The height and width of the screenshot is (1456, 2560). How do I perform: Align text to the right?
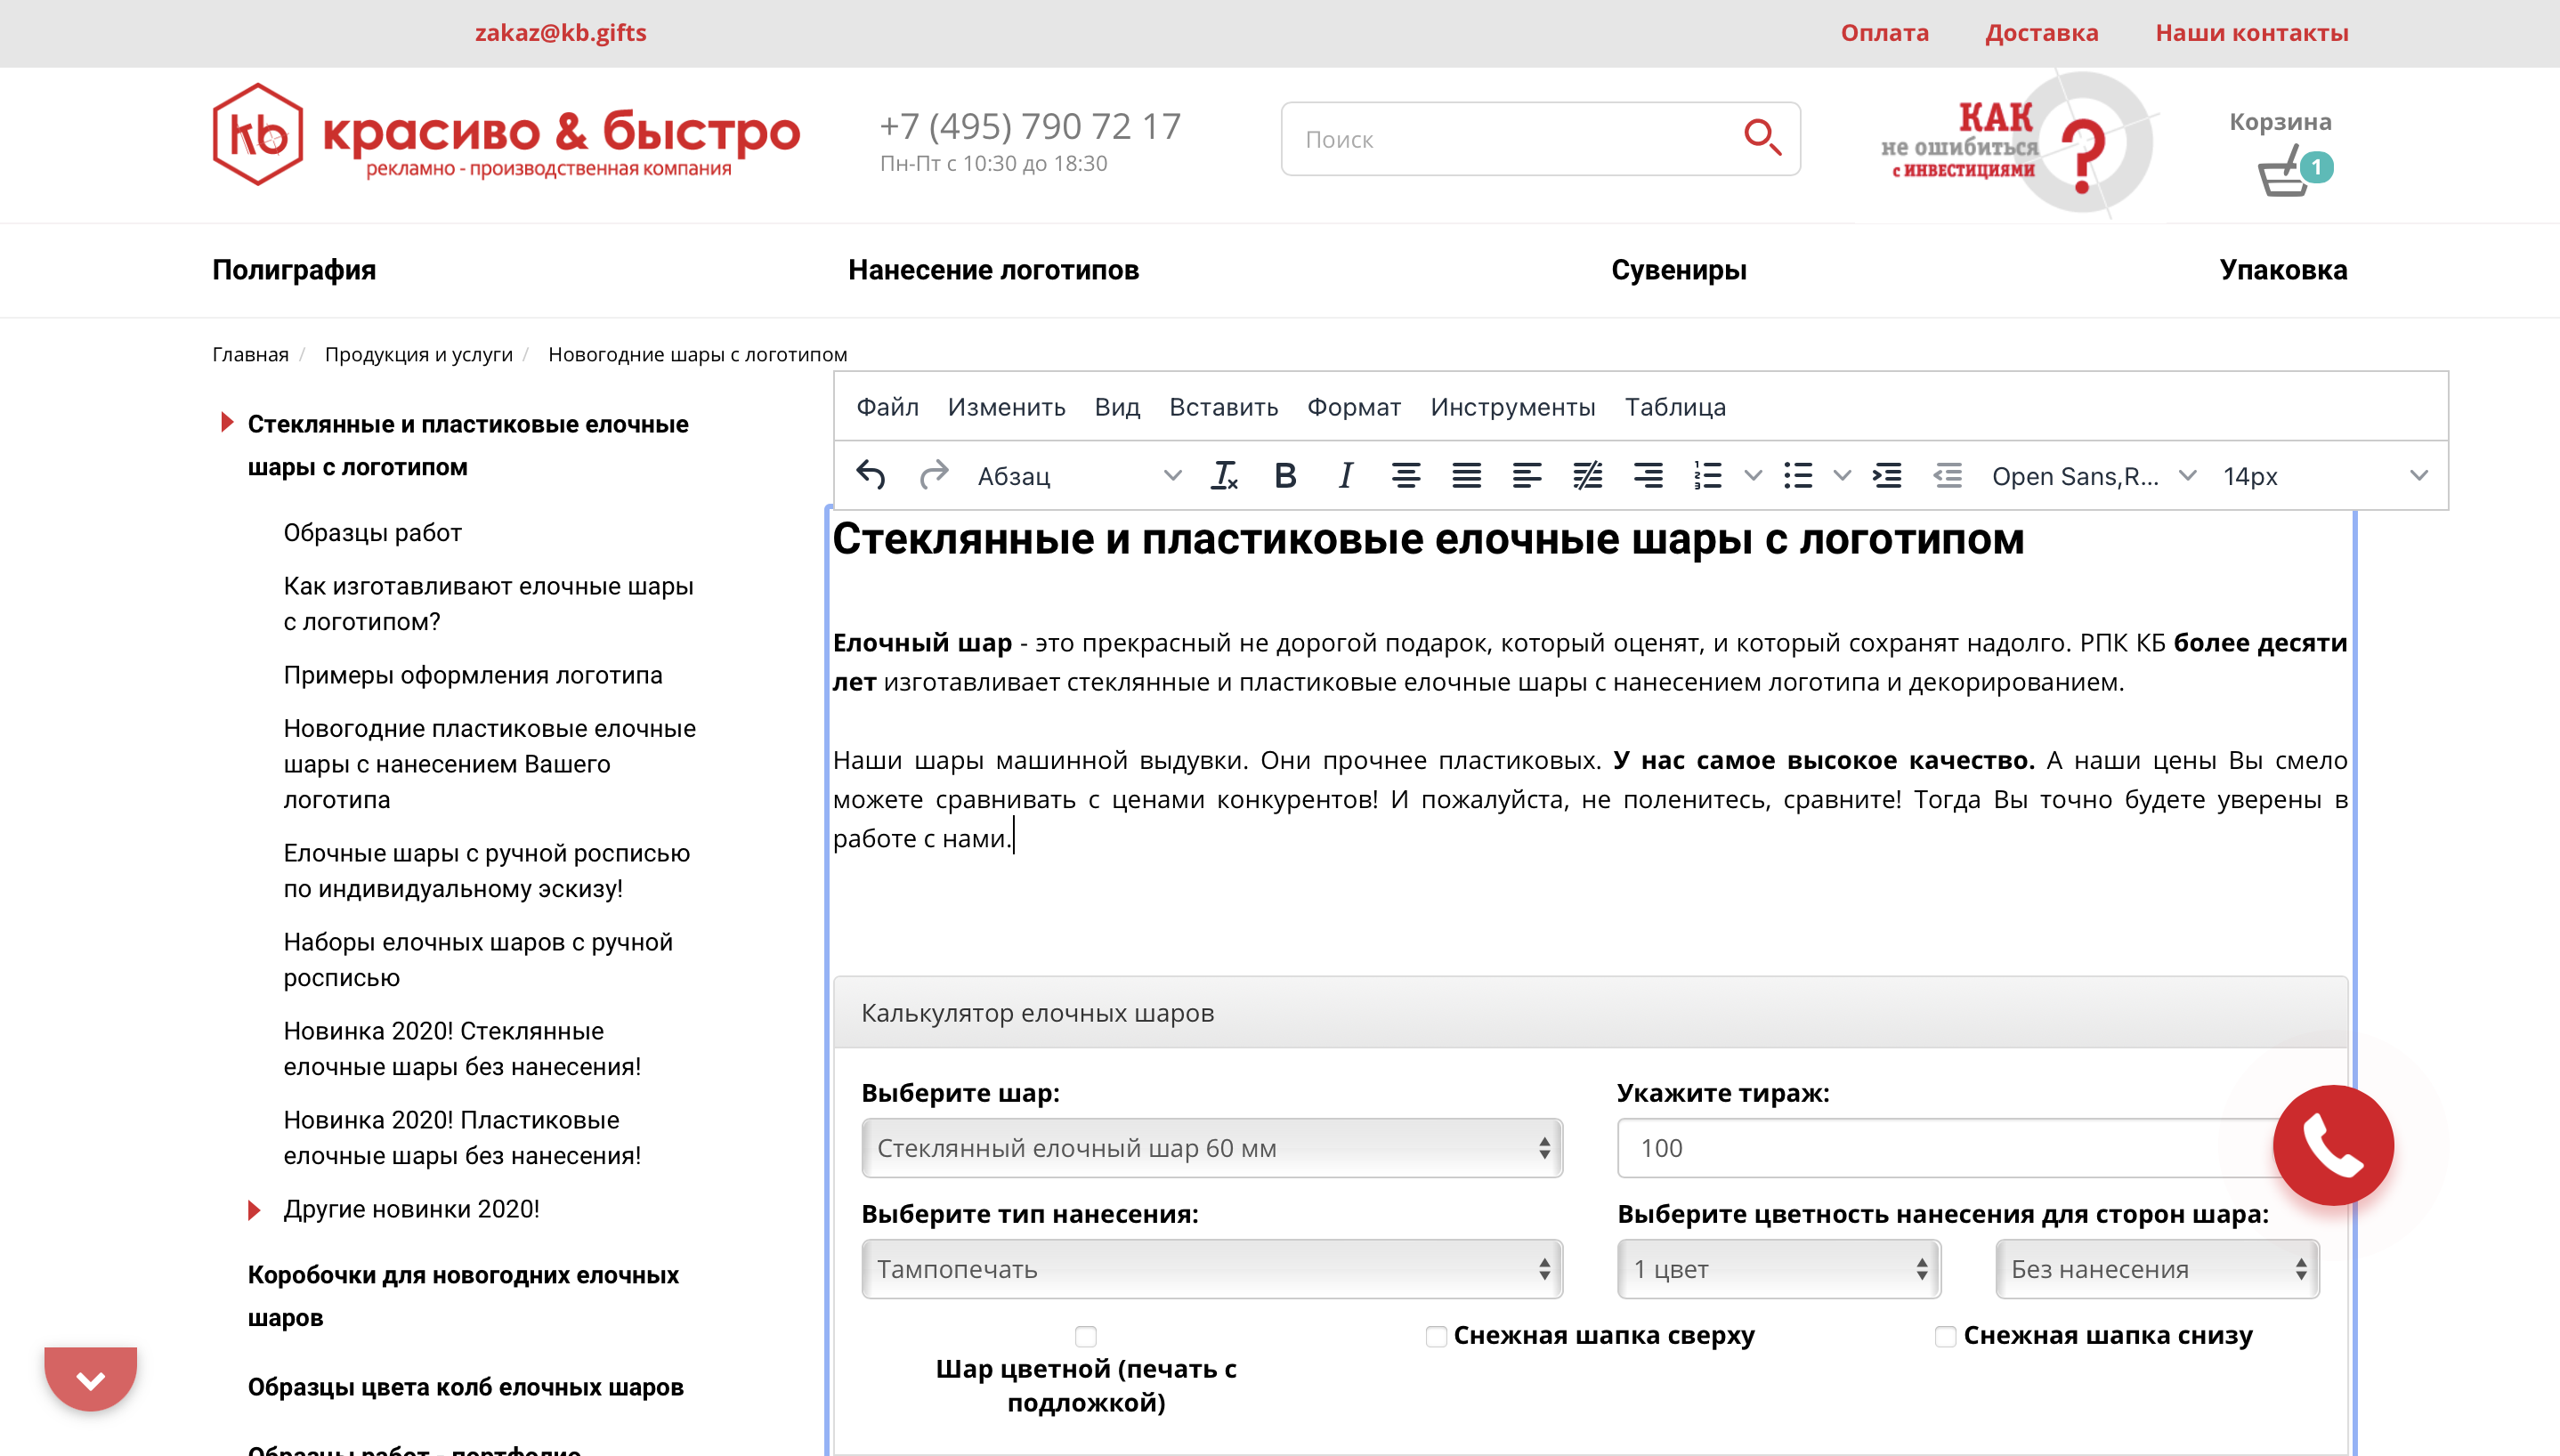[x=1648, y=476]
